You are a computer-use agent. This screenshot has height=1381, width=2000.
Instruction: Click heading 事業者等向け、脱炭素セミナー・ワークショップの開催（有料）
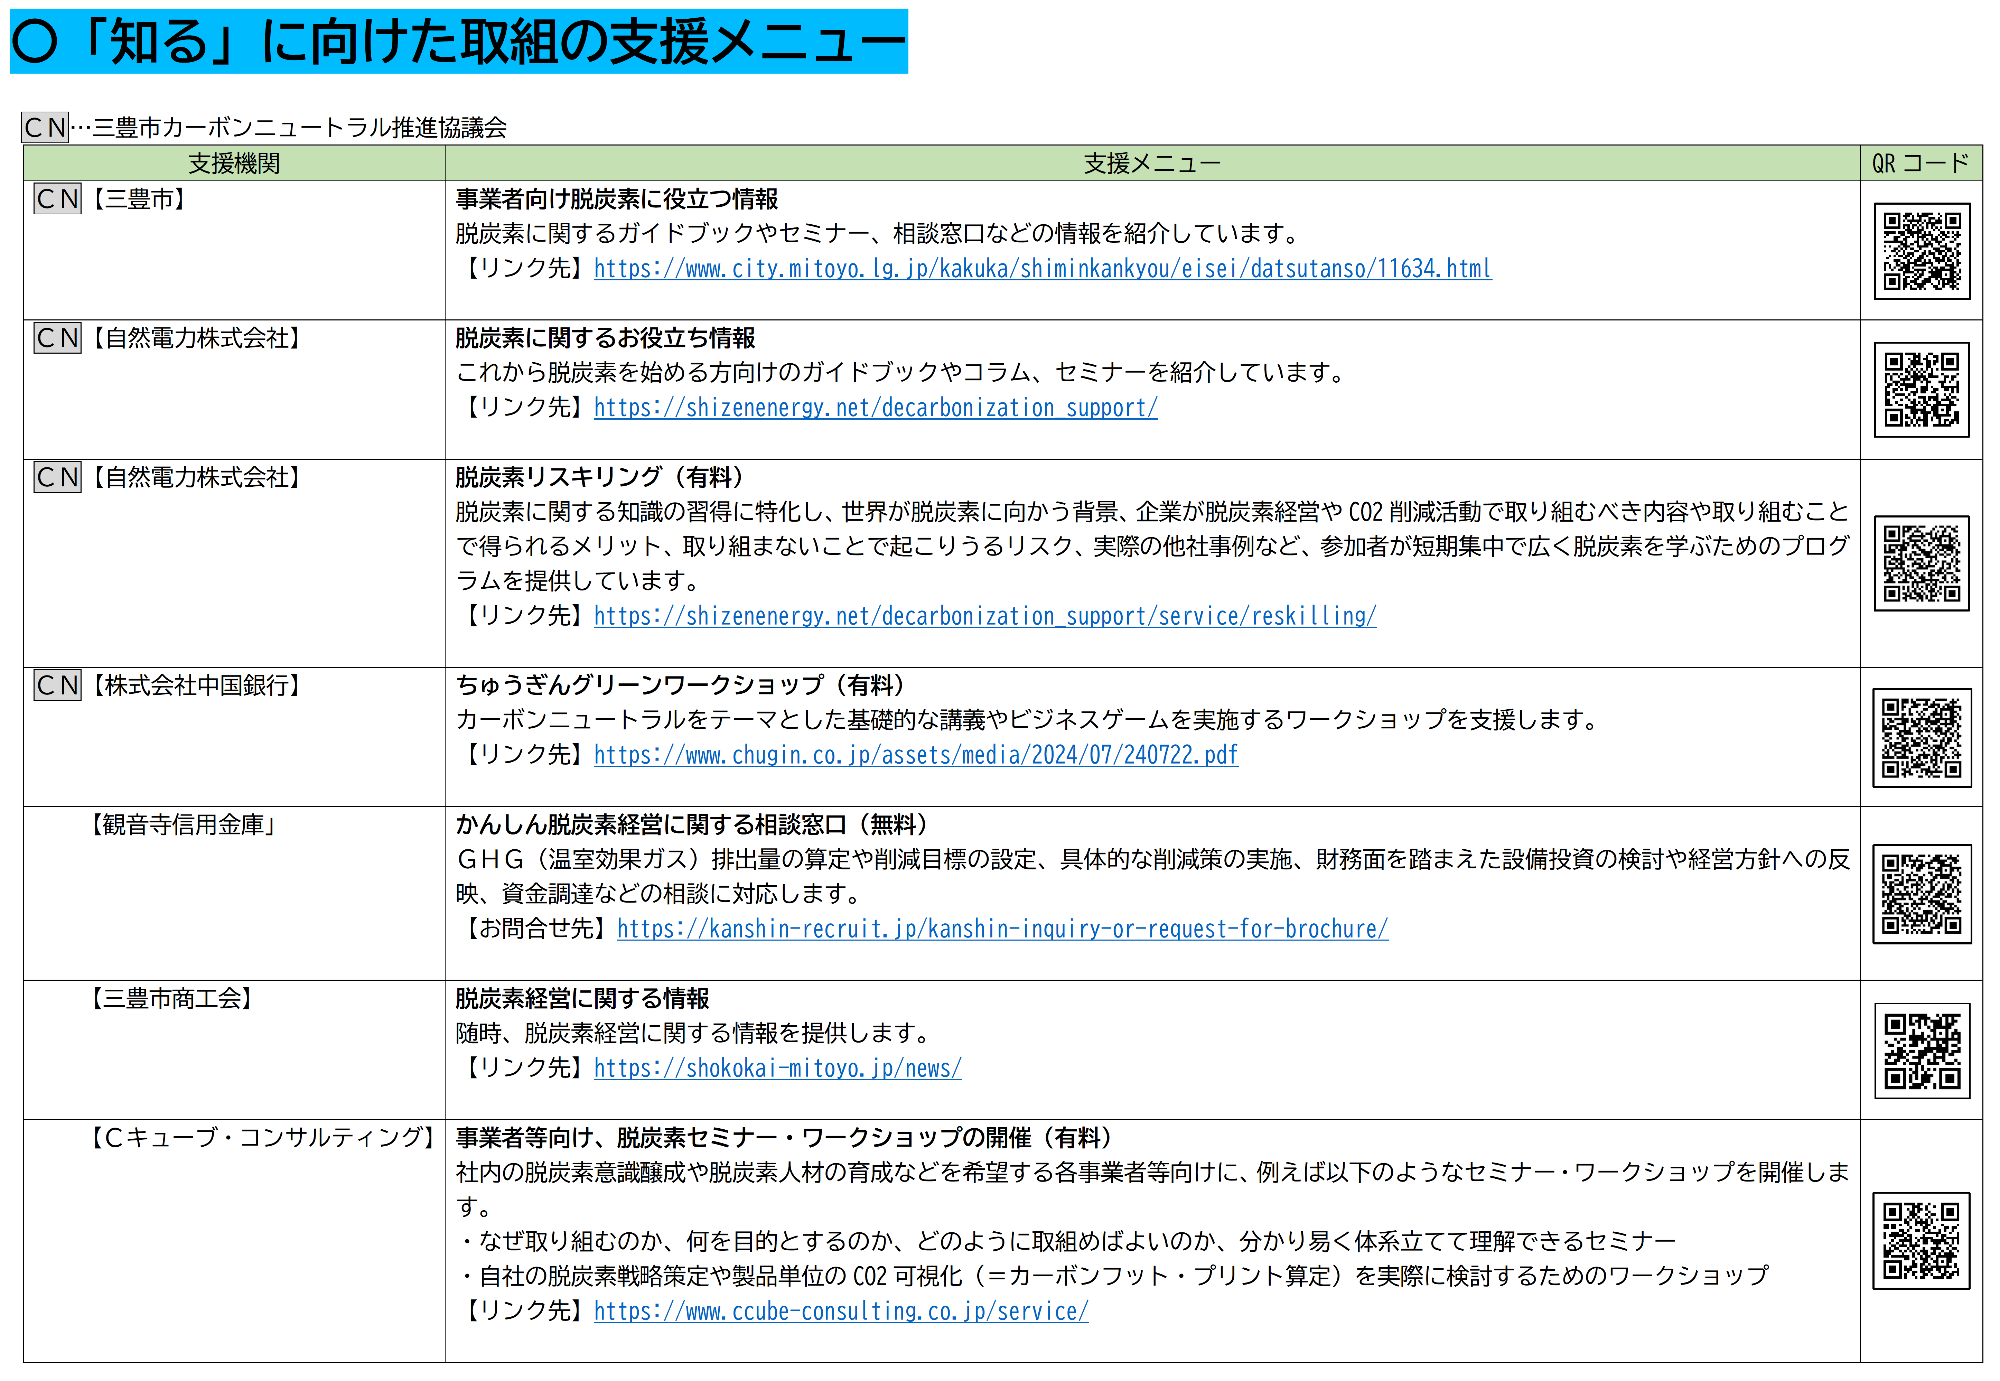click(788, 1137)
